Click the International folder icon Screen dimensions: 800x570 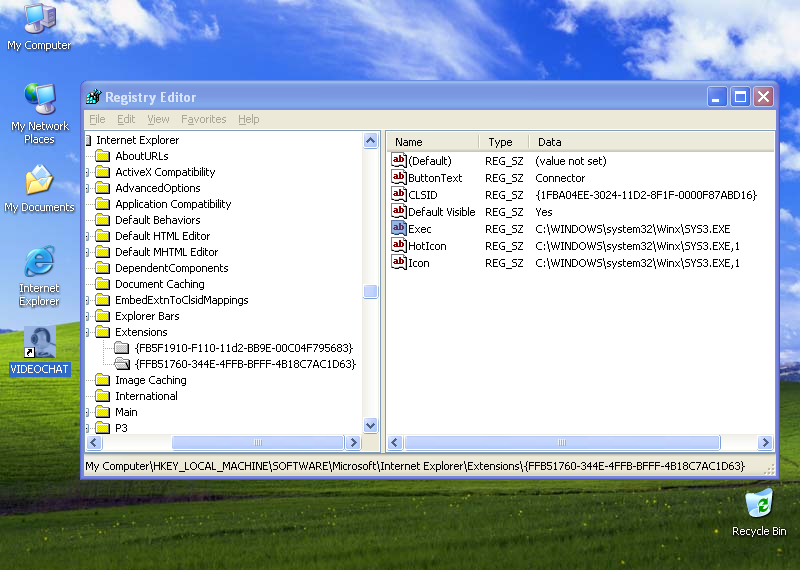coord(103,395)
